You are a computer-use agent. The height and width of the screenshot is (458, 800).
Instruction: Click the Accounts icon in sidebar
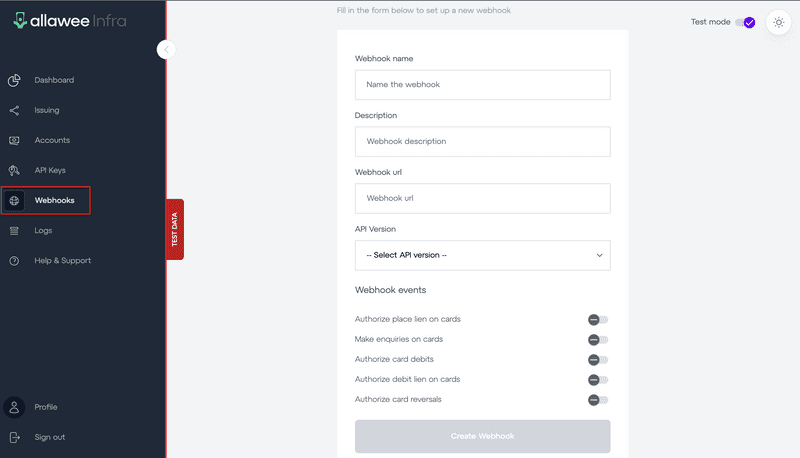tap(14, 140)
